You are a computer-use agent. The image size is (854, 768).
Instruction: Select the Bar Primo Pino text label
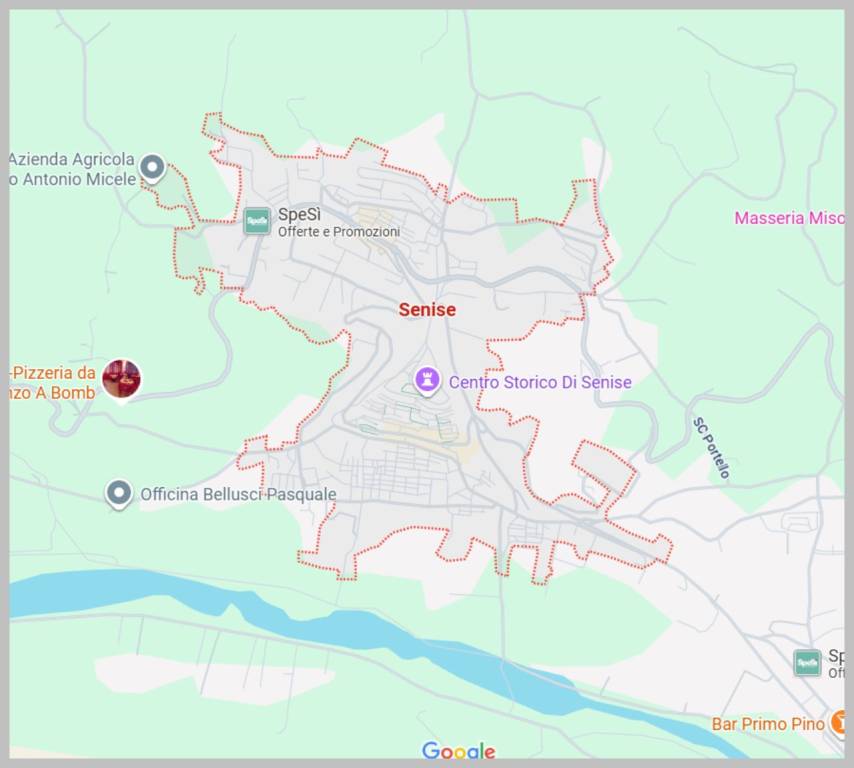coord(768,724)
